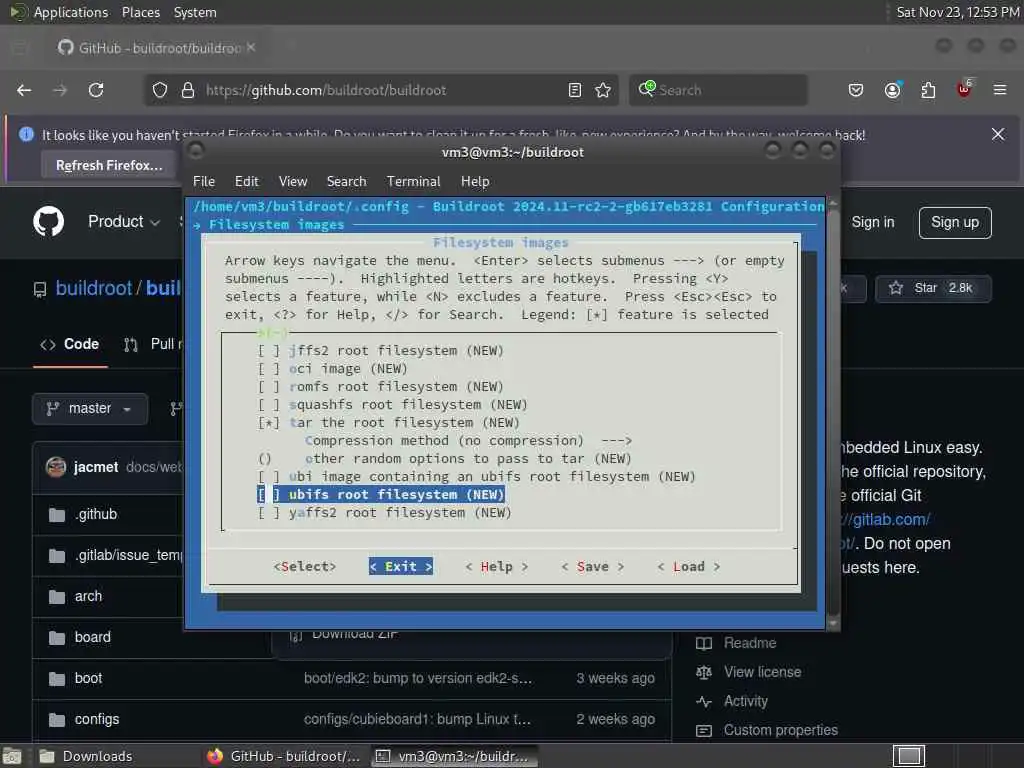This screenshot has height=768, width=1024.
Task: Click Refresh Firefox button
Action: pyautogui.click(x=109, y=165)
